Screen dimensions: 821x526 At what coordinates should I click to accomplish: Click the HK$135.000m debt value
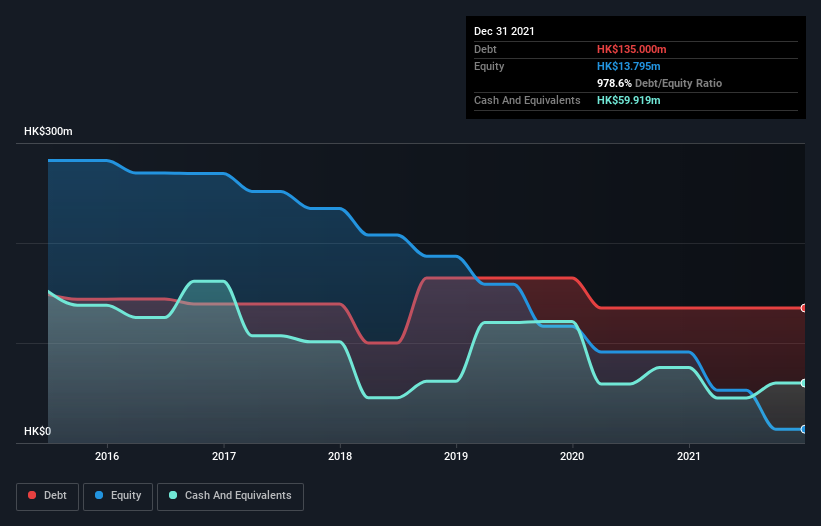(x=631, y=49)
